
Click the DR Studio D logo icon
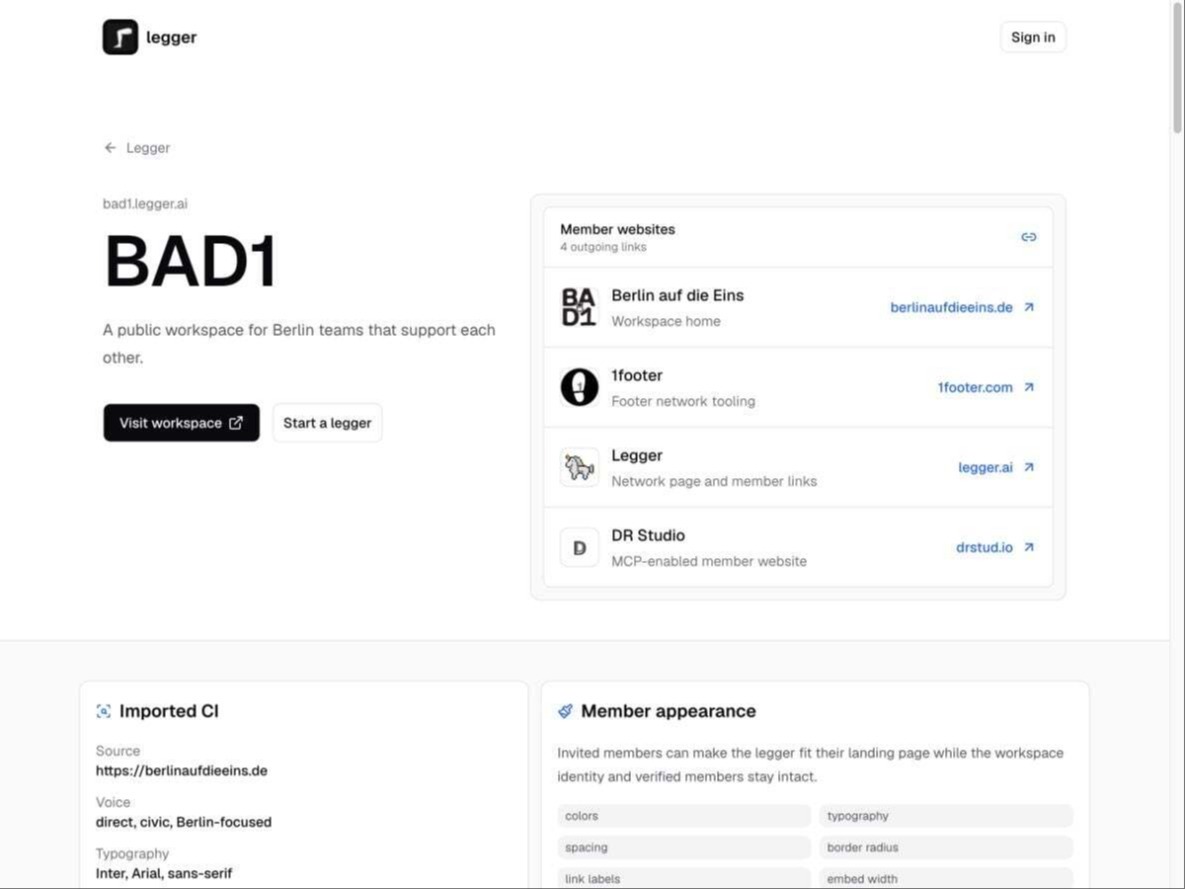pyautogui.click(x=579, y=547)
